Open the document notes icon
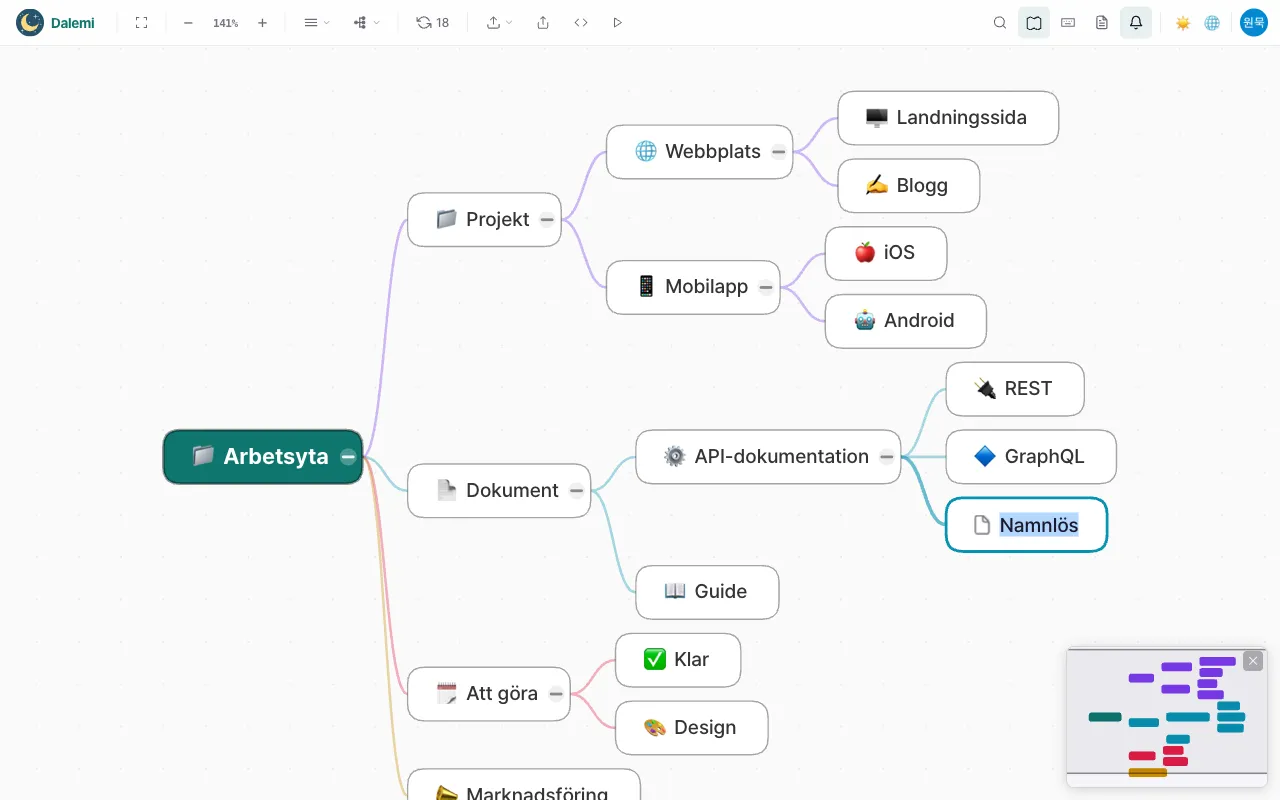Image resolution: width=1280 pixels, height=800 pixels. tap(1102, 22)
